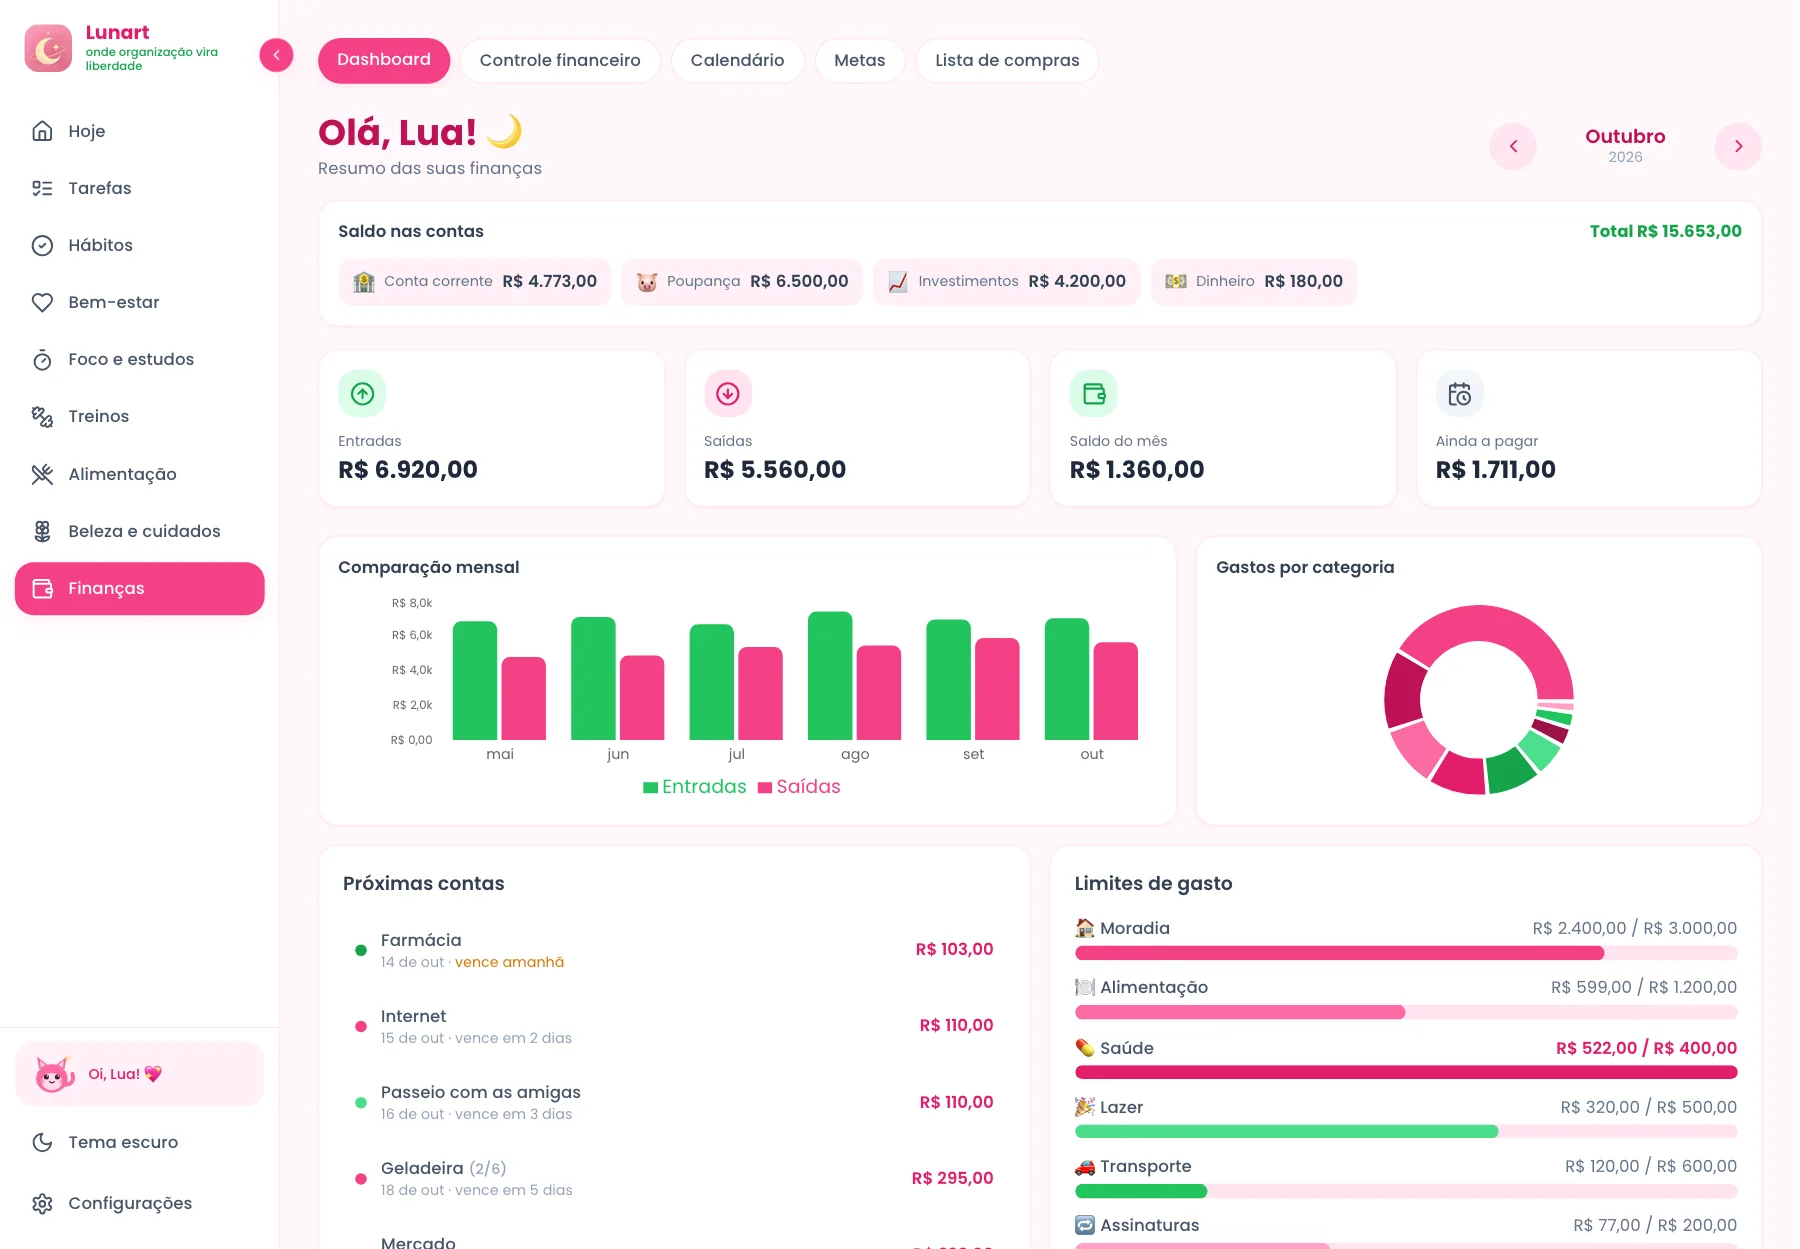Click the Ainda a pagar calendar icon
Screen dimensions: 1800x1249
1460,394
